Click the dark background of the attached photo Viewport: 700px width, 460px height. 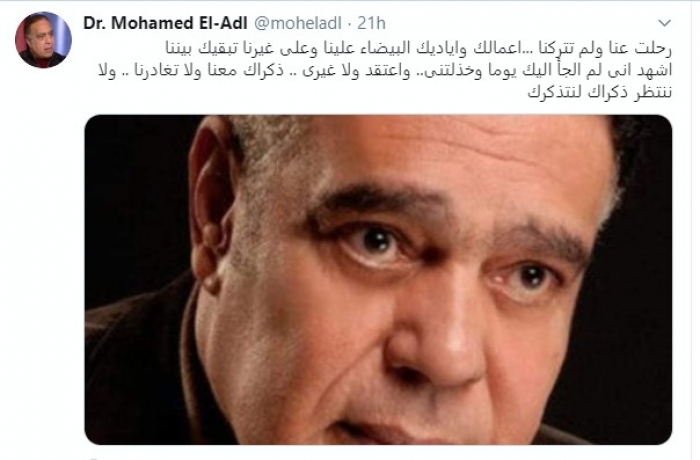(134, 201)
